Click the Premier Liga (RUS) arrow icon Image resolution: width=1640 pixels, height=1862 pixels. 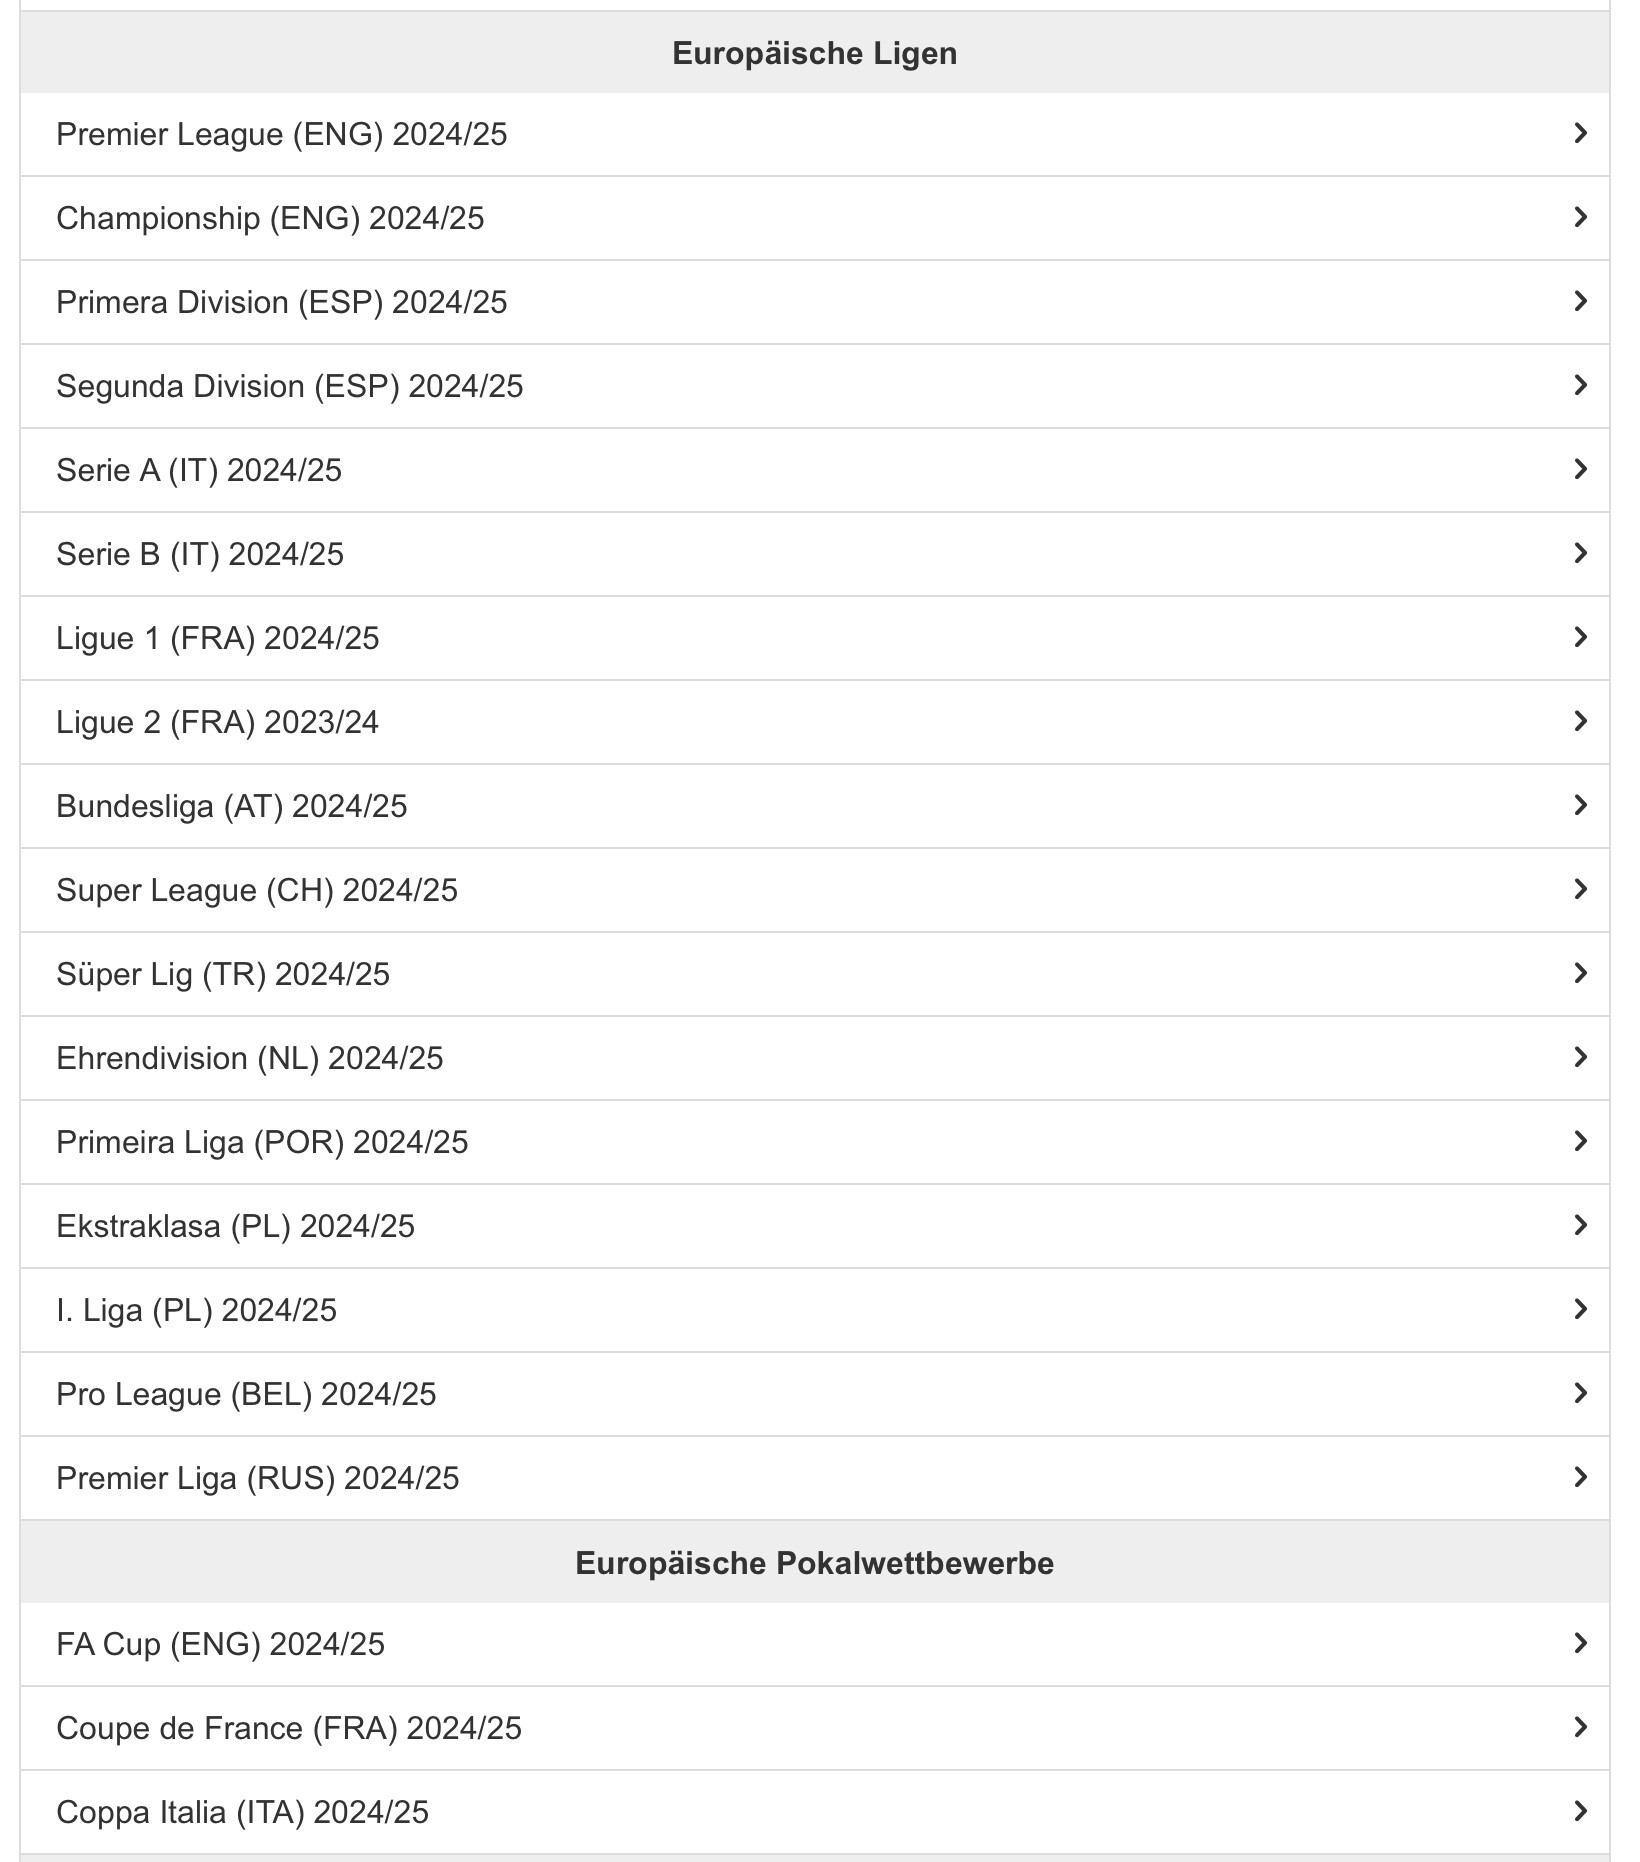[x=1580, y=1477]
